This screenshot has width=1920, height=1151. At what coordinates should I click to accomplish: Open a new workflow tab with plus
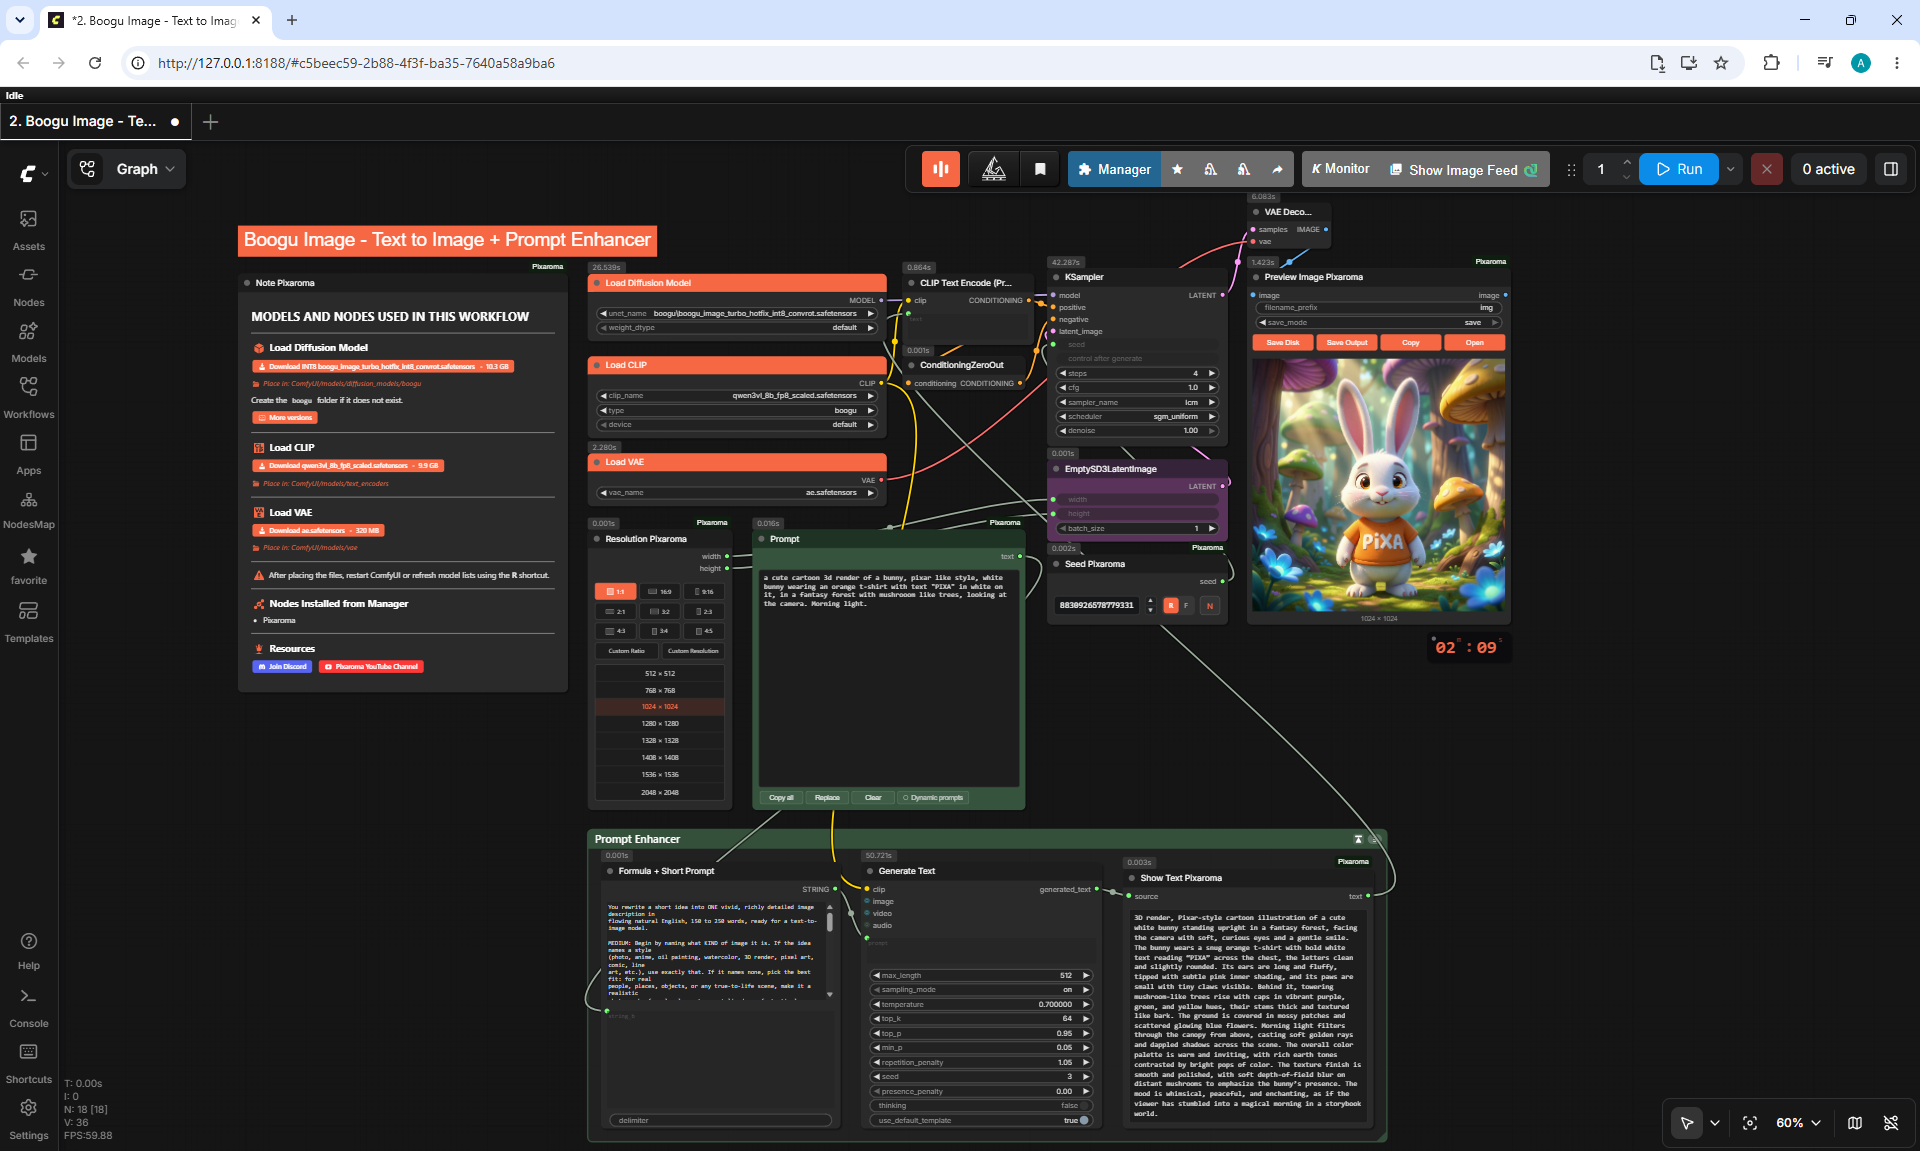pos(210,122)
